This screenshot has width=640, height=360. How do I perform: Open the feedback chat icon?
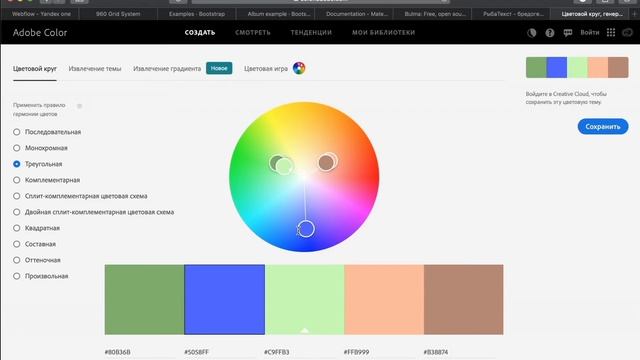point(568,33)
